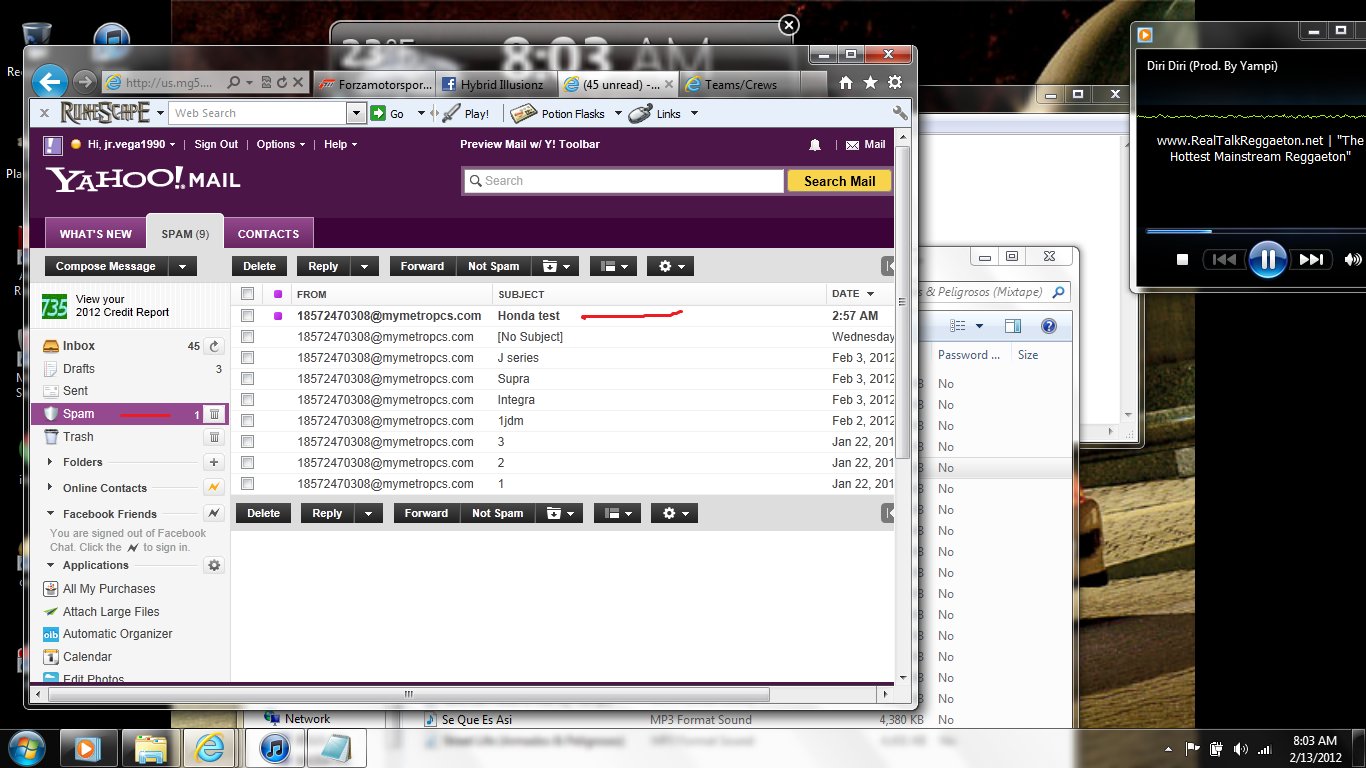
Task: Empty Trash folder with its bin icon
Action: 214,437
